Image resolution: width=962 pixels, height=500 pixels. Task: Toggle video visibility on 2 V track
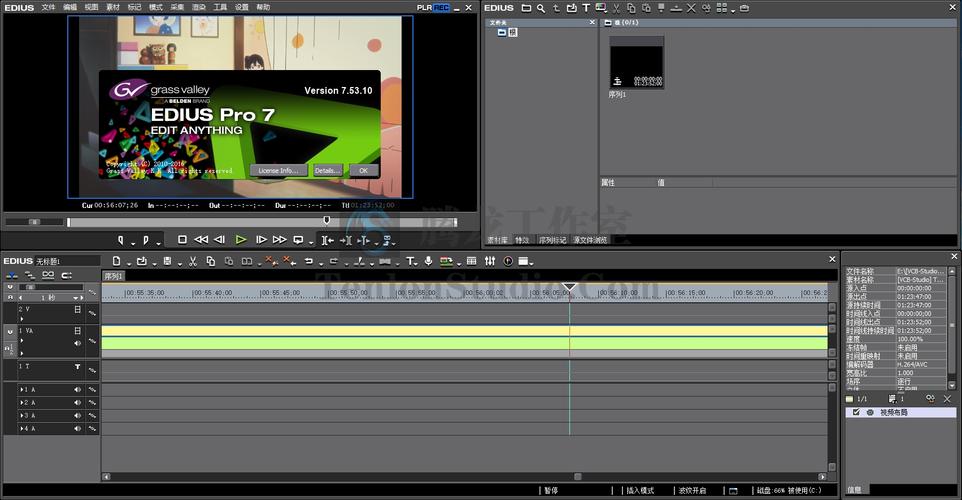coord(77,310)
